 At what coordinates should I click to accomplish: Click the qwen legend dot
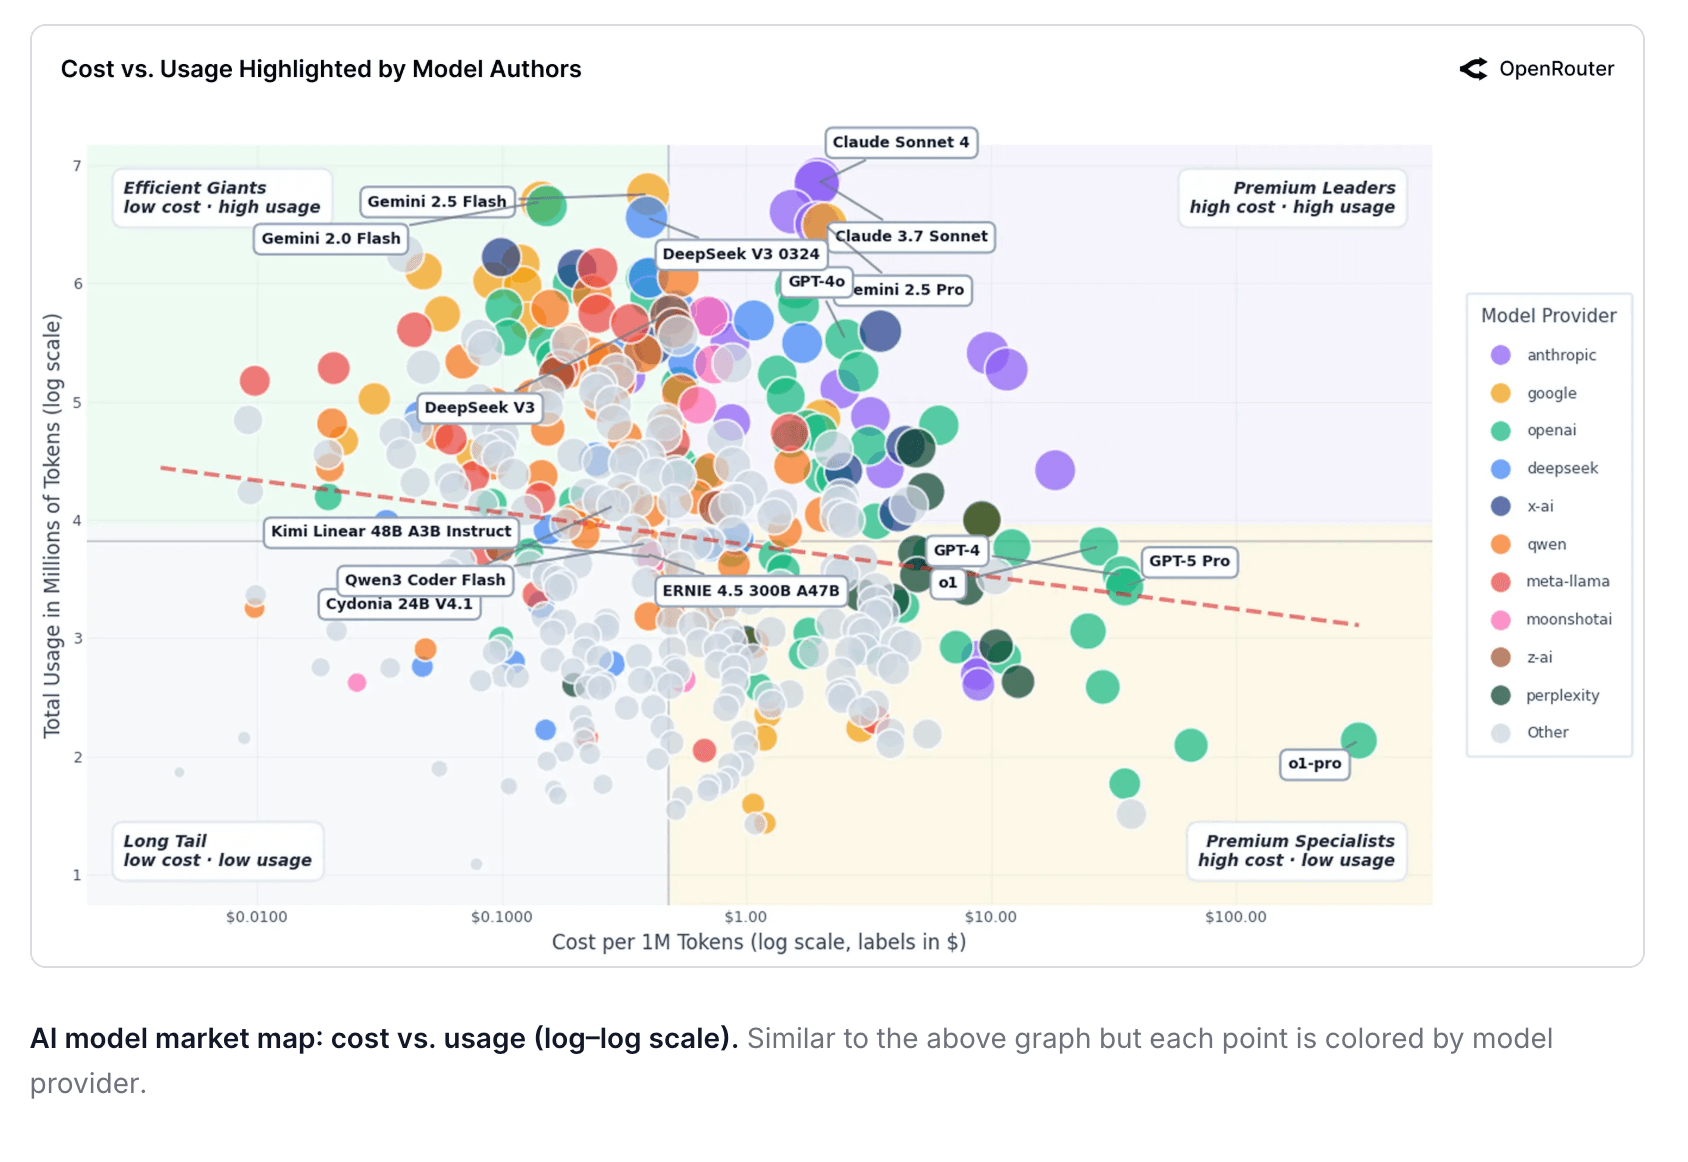[1500, 544]
